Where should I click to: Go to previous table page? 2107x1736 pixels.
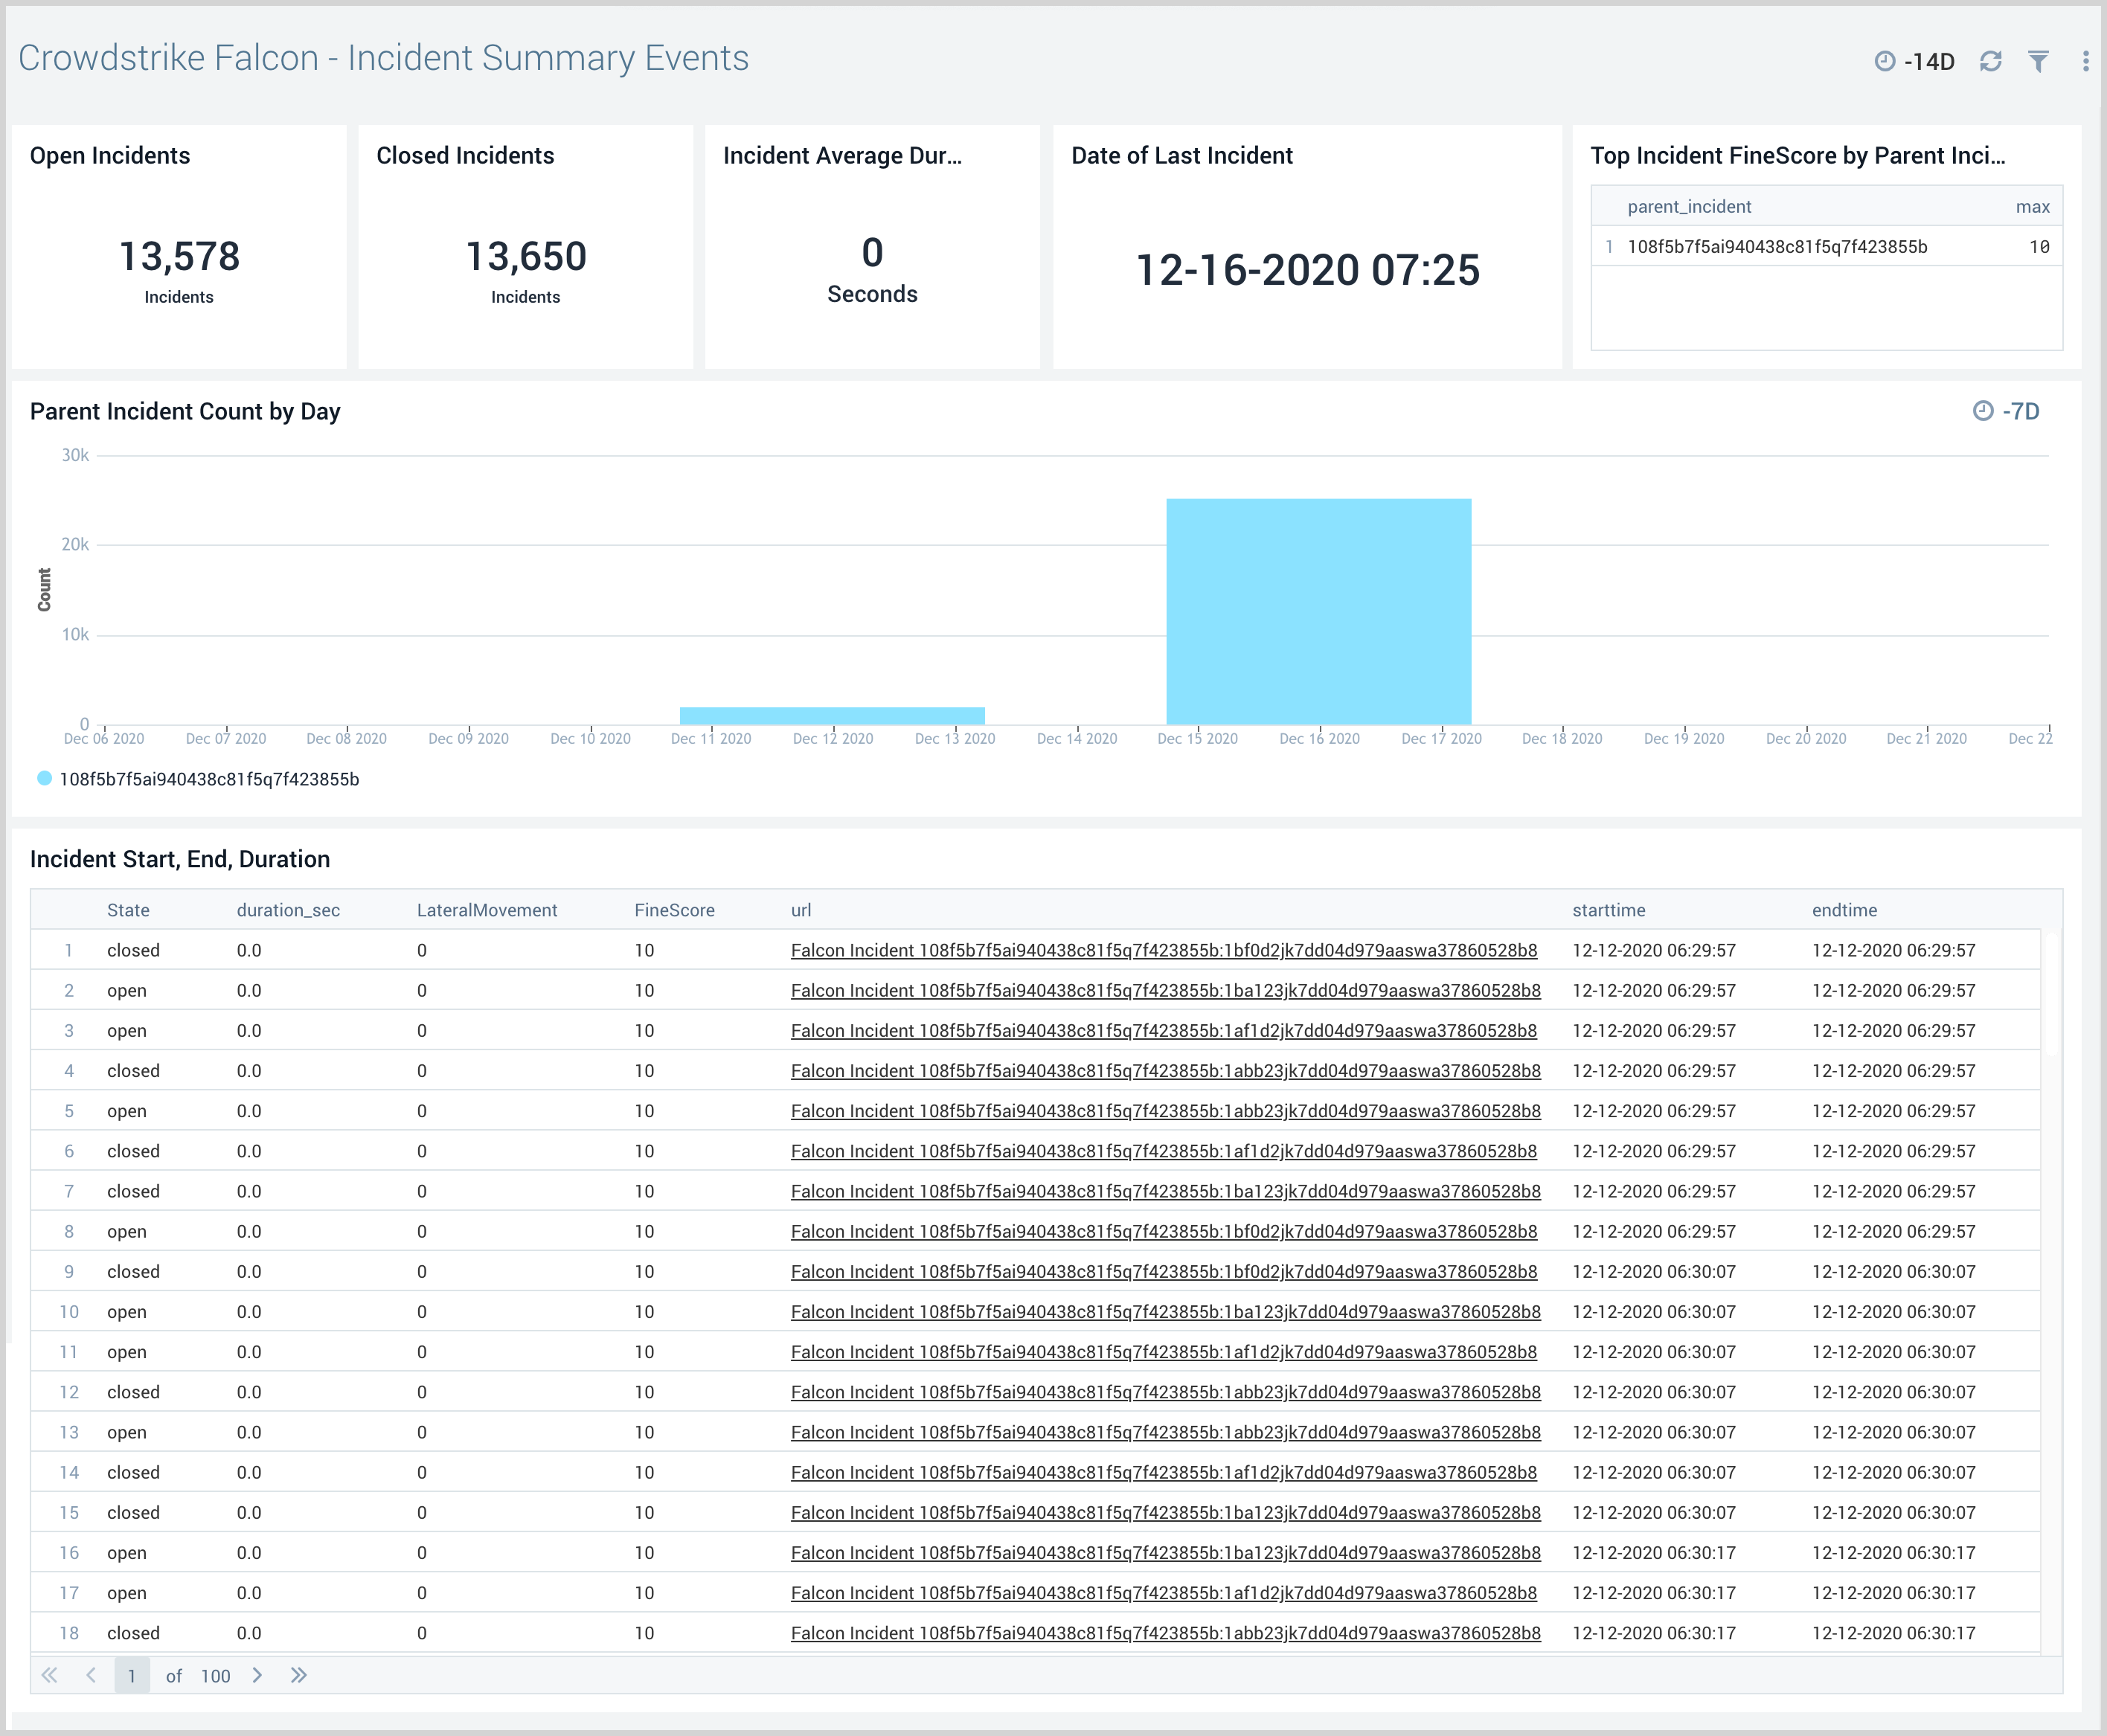[x=90, y=1675]
